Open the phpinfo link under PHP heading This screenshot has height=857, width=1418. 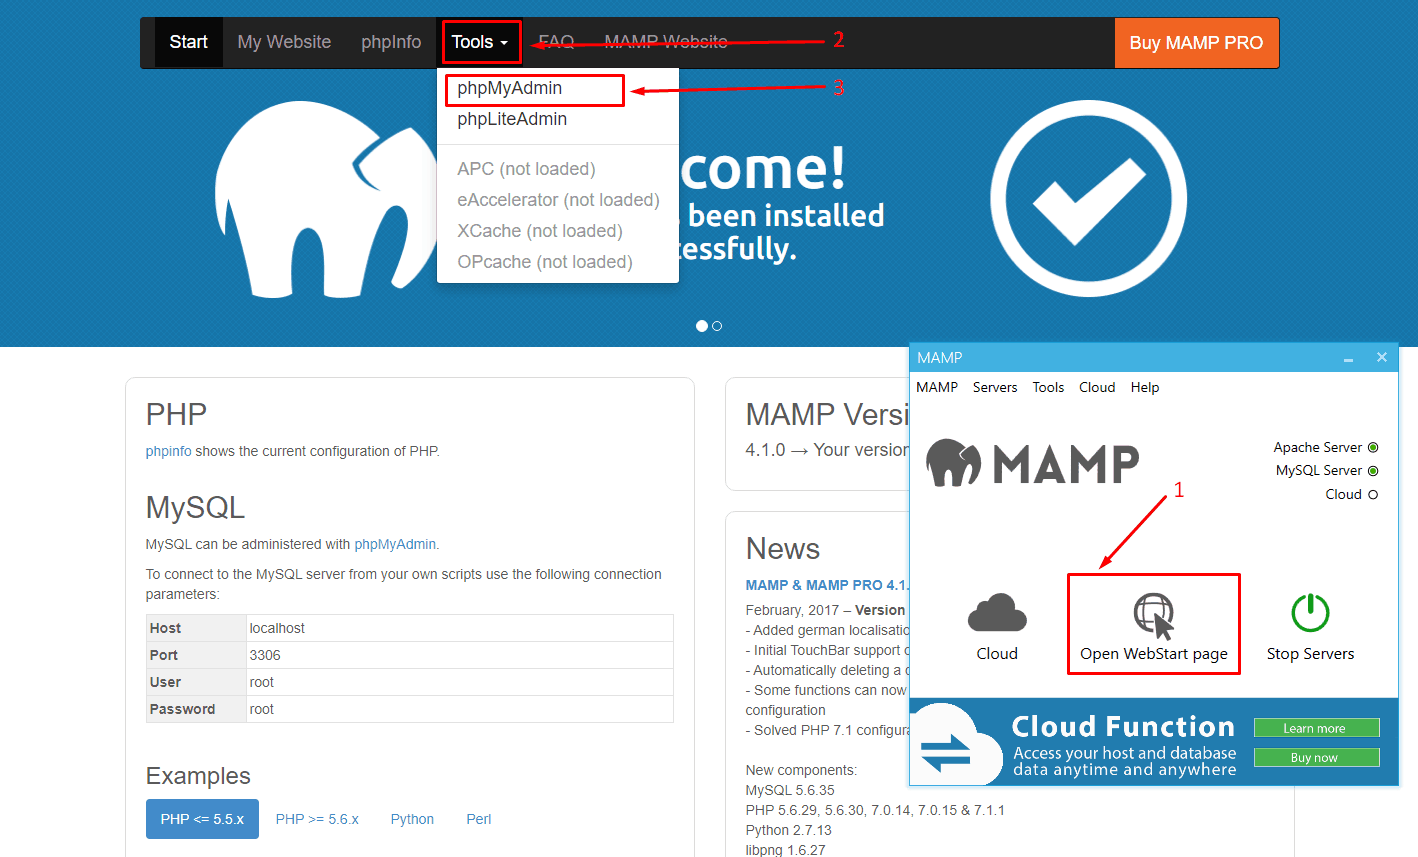tap(168, 451)
